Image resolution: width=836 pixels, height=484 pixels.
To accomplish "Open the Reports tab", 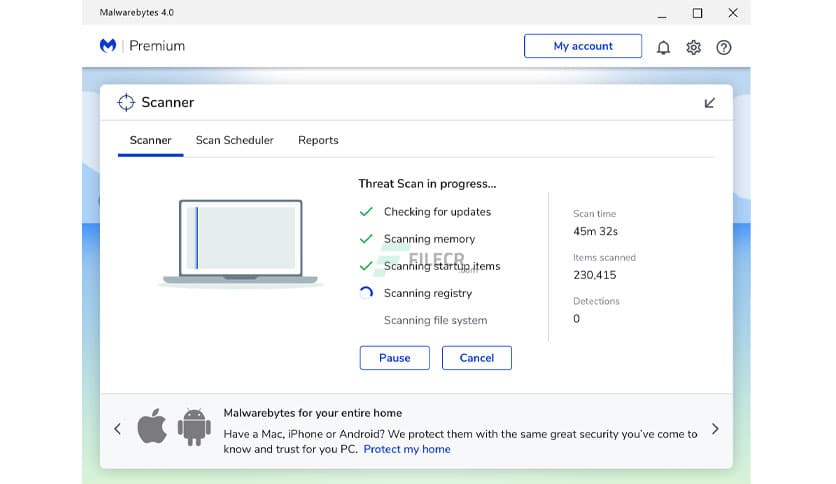I will pyautogui.click(x=318, y=140).
